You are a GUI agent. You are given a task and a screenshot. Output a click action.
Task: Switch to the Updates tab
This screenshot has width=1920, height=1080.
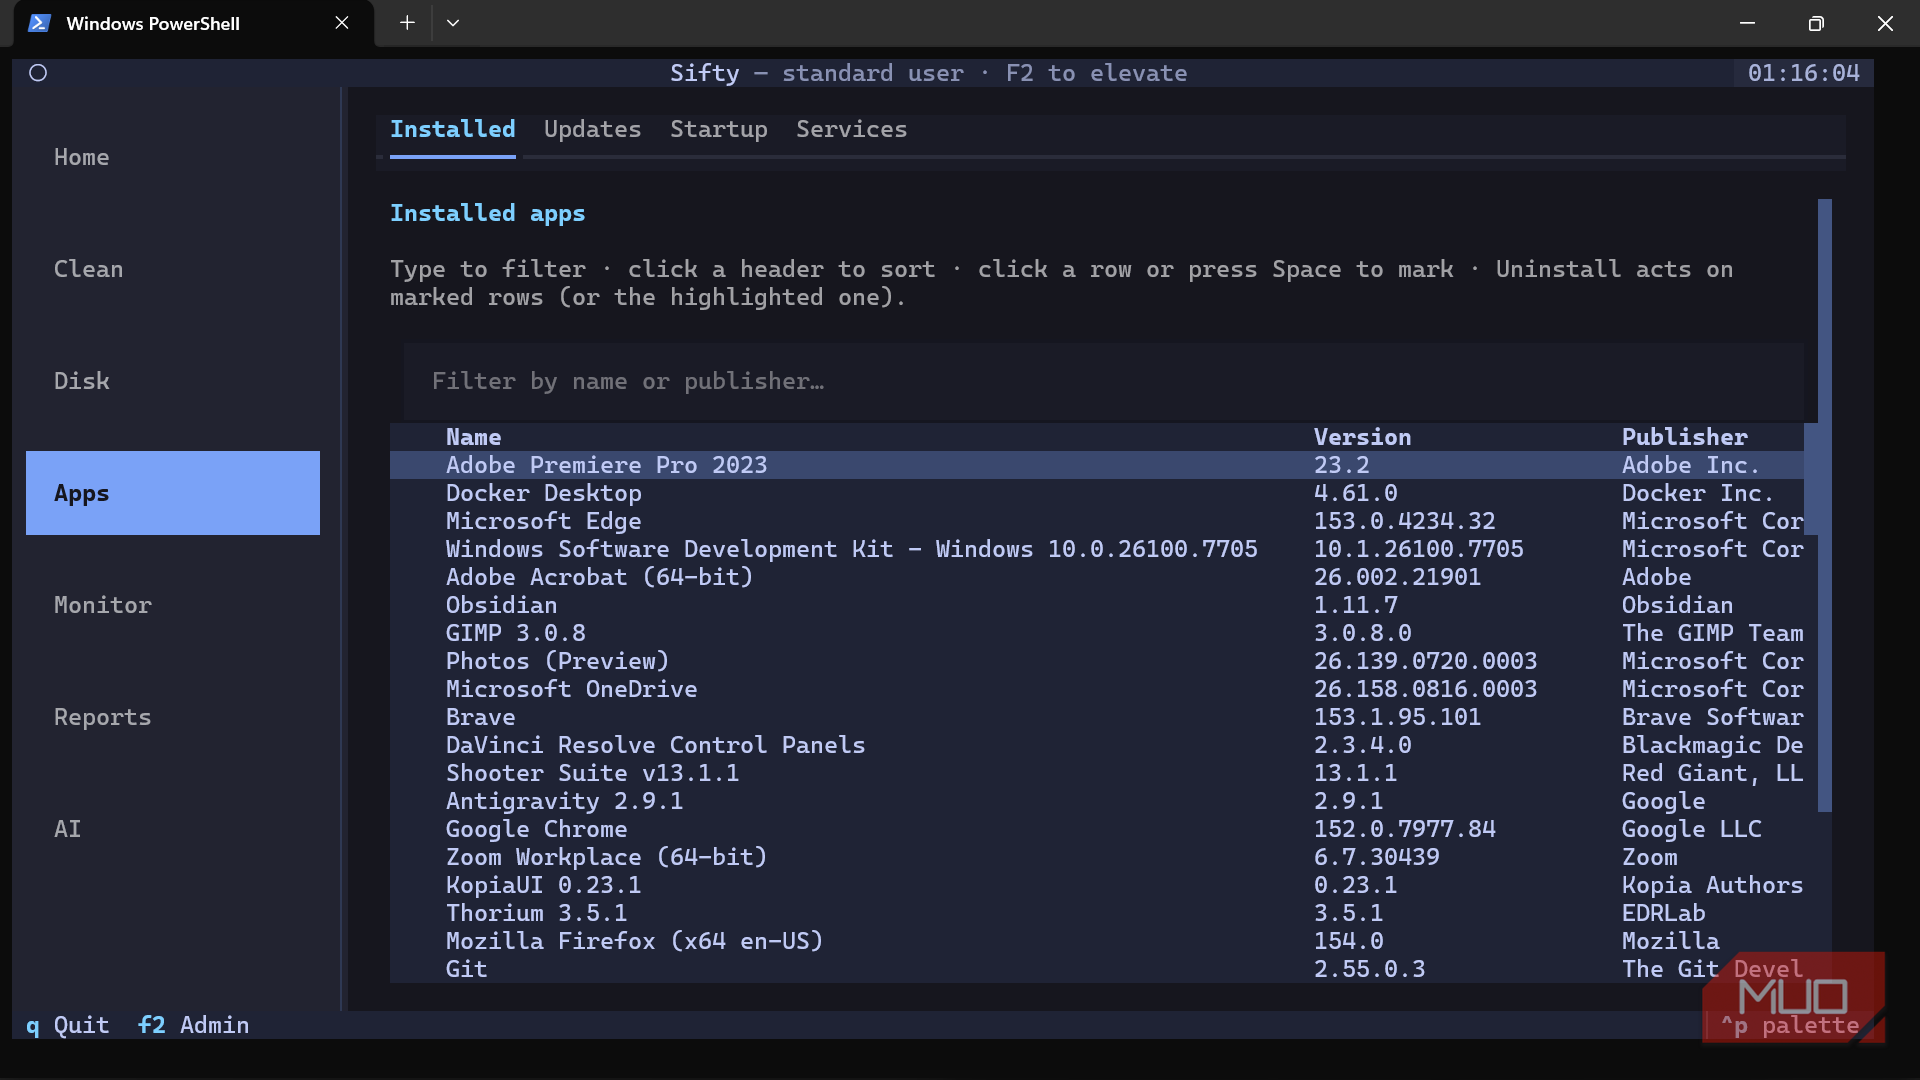coord(592,130)
